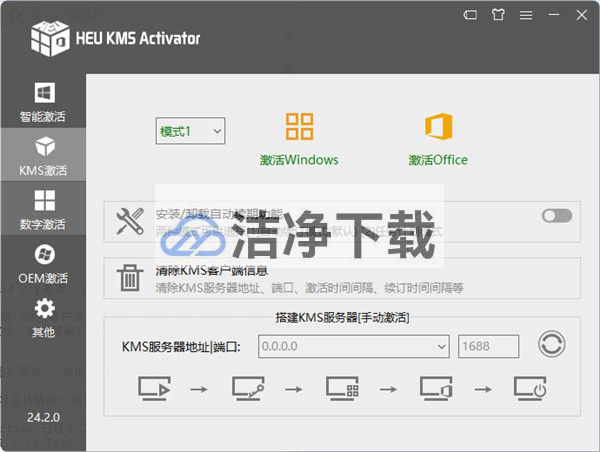600x452 pixels.
Task: Click the 激活Windows tile icon
Action: pyautogui.click(x=300, y=126)
